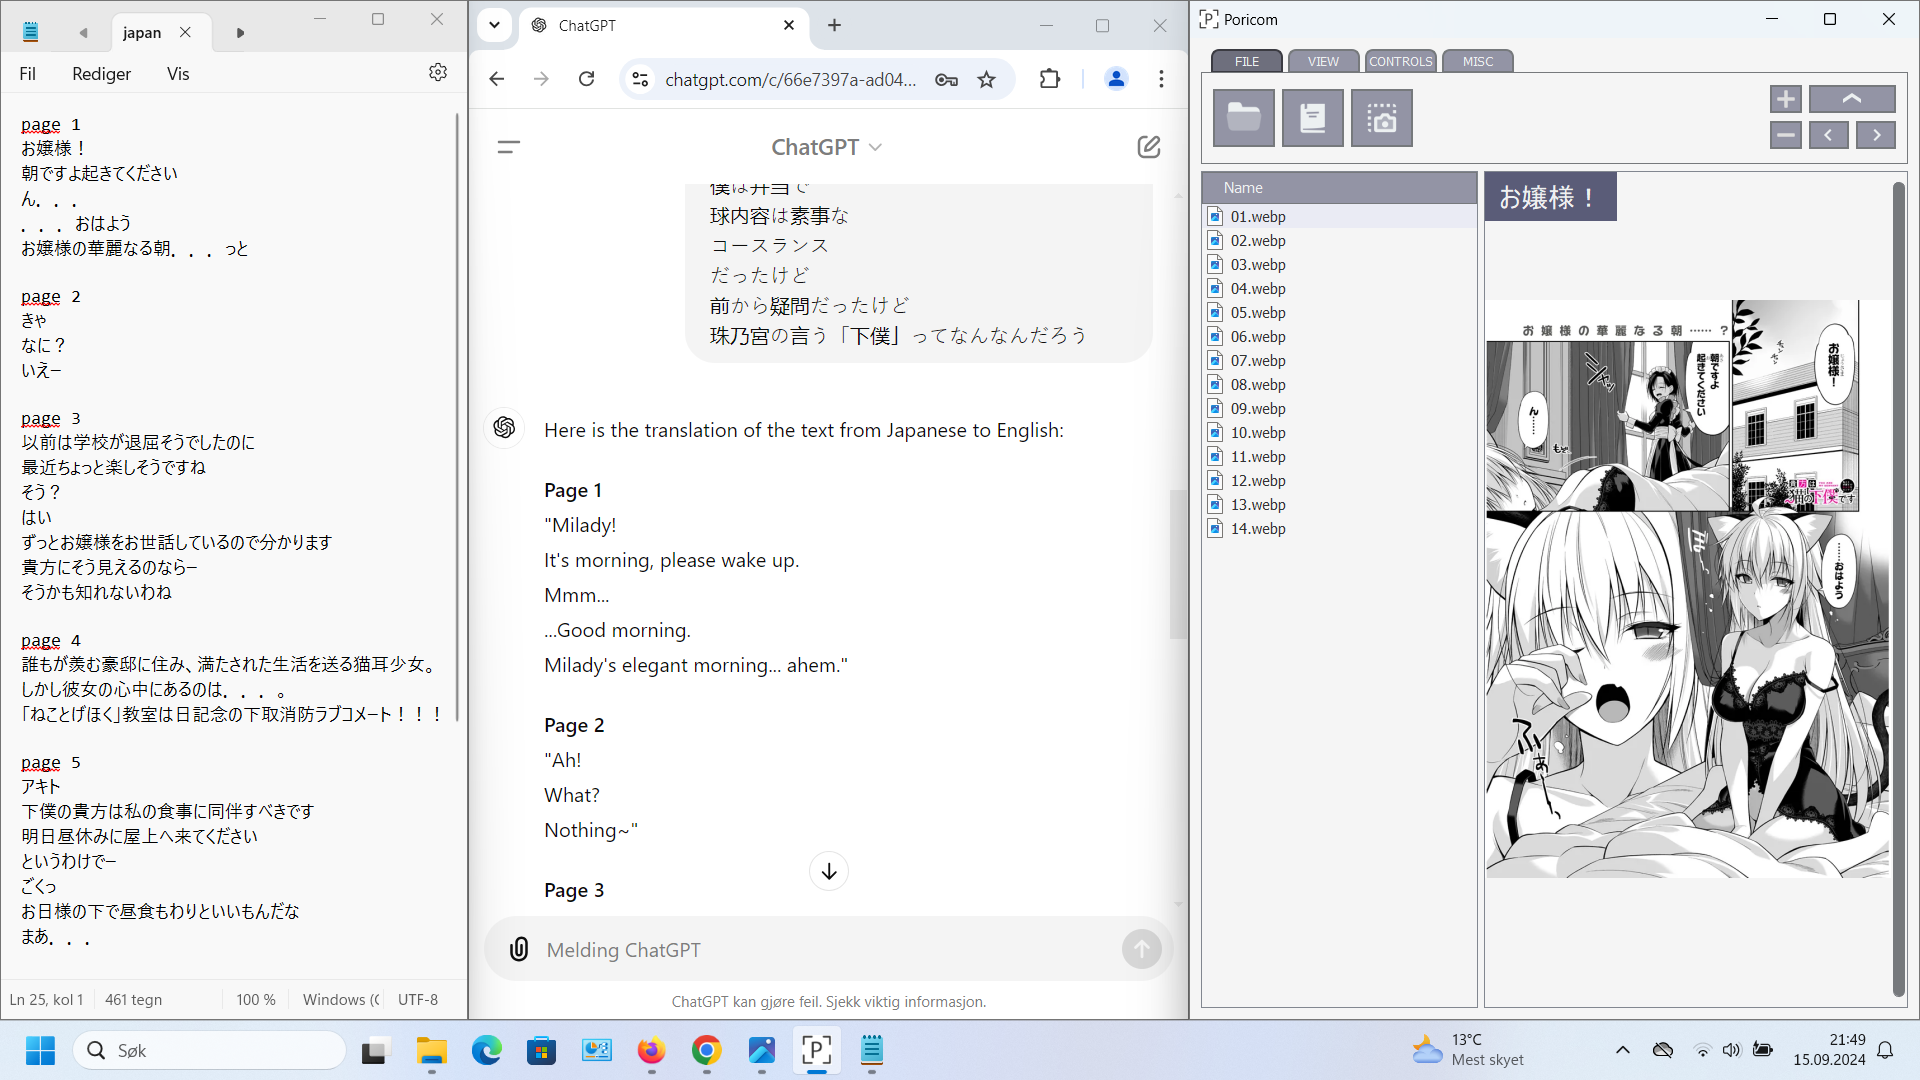
Task: Open Chrome three-dot menu
Action: click(x=1161, y=79)
